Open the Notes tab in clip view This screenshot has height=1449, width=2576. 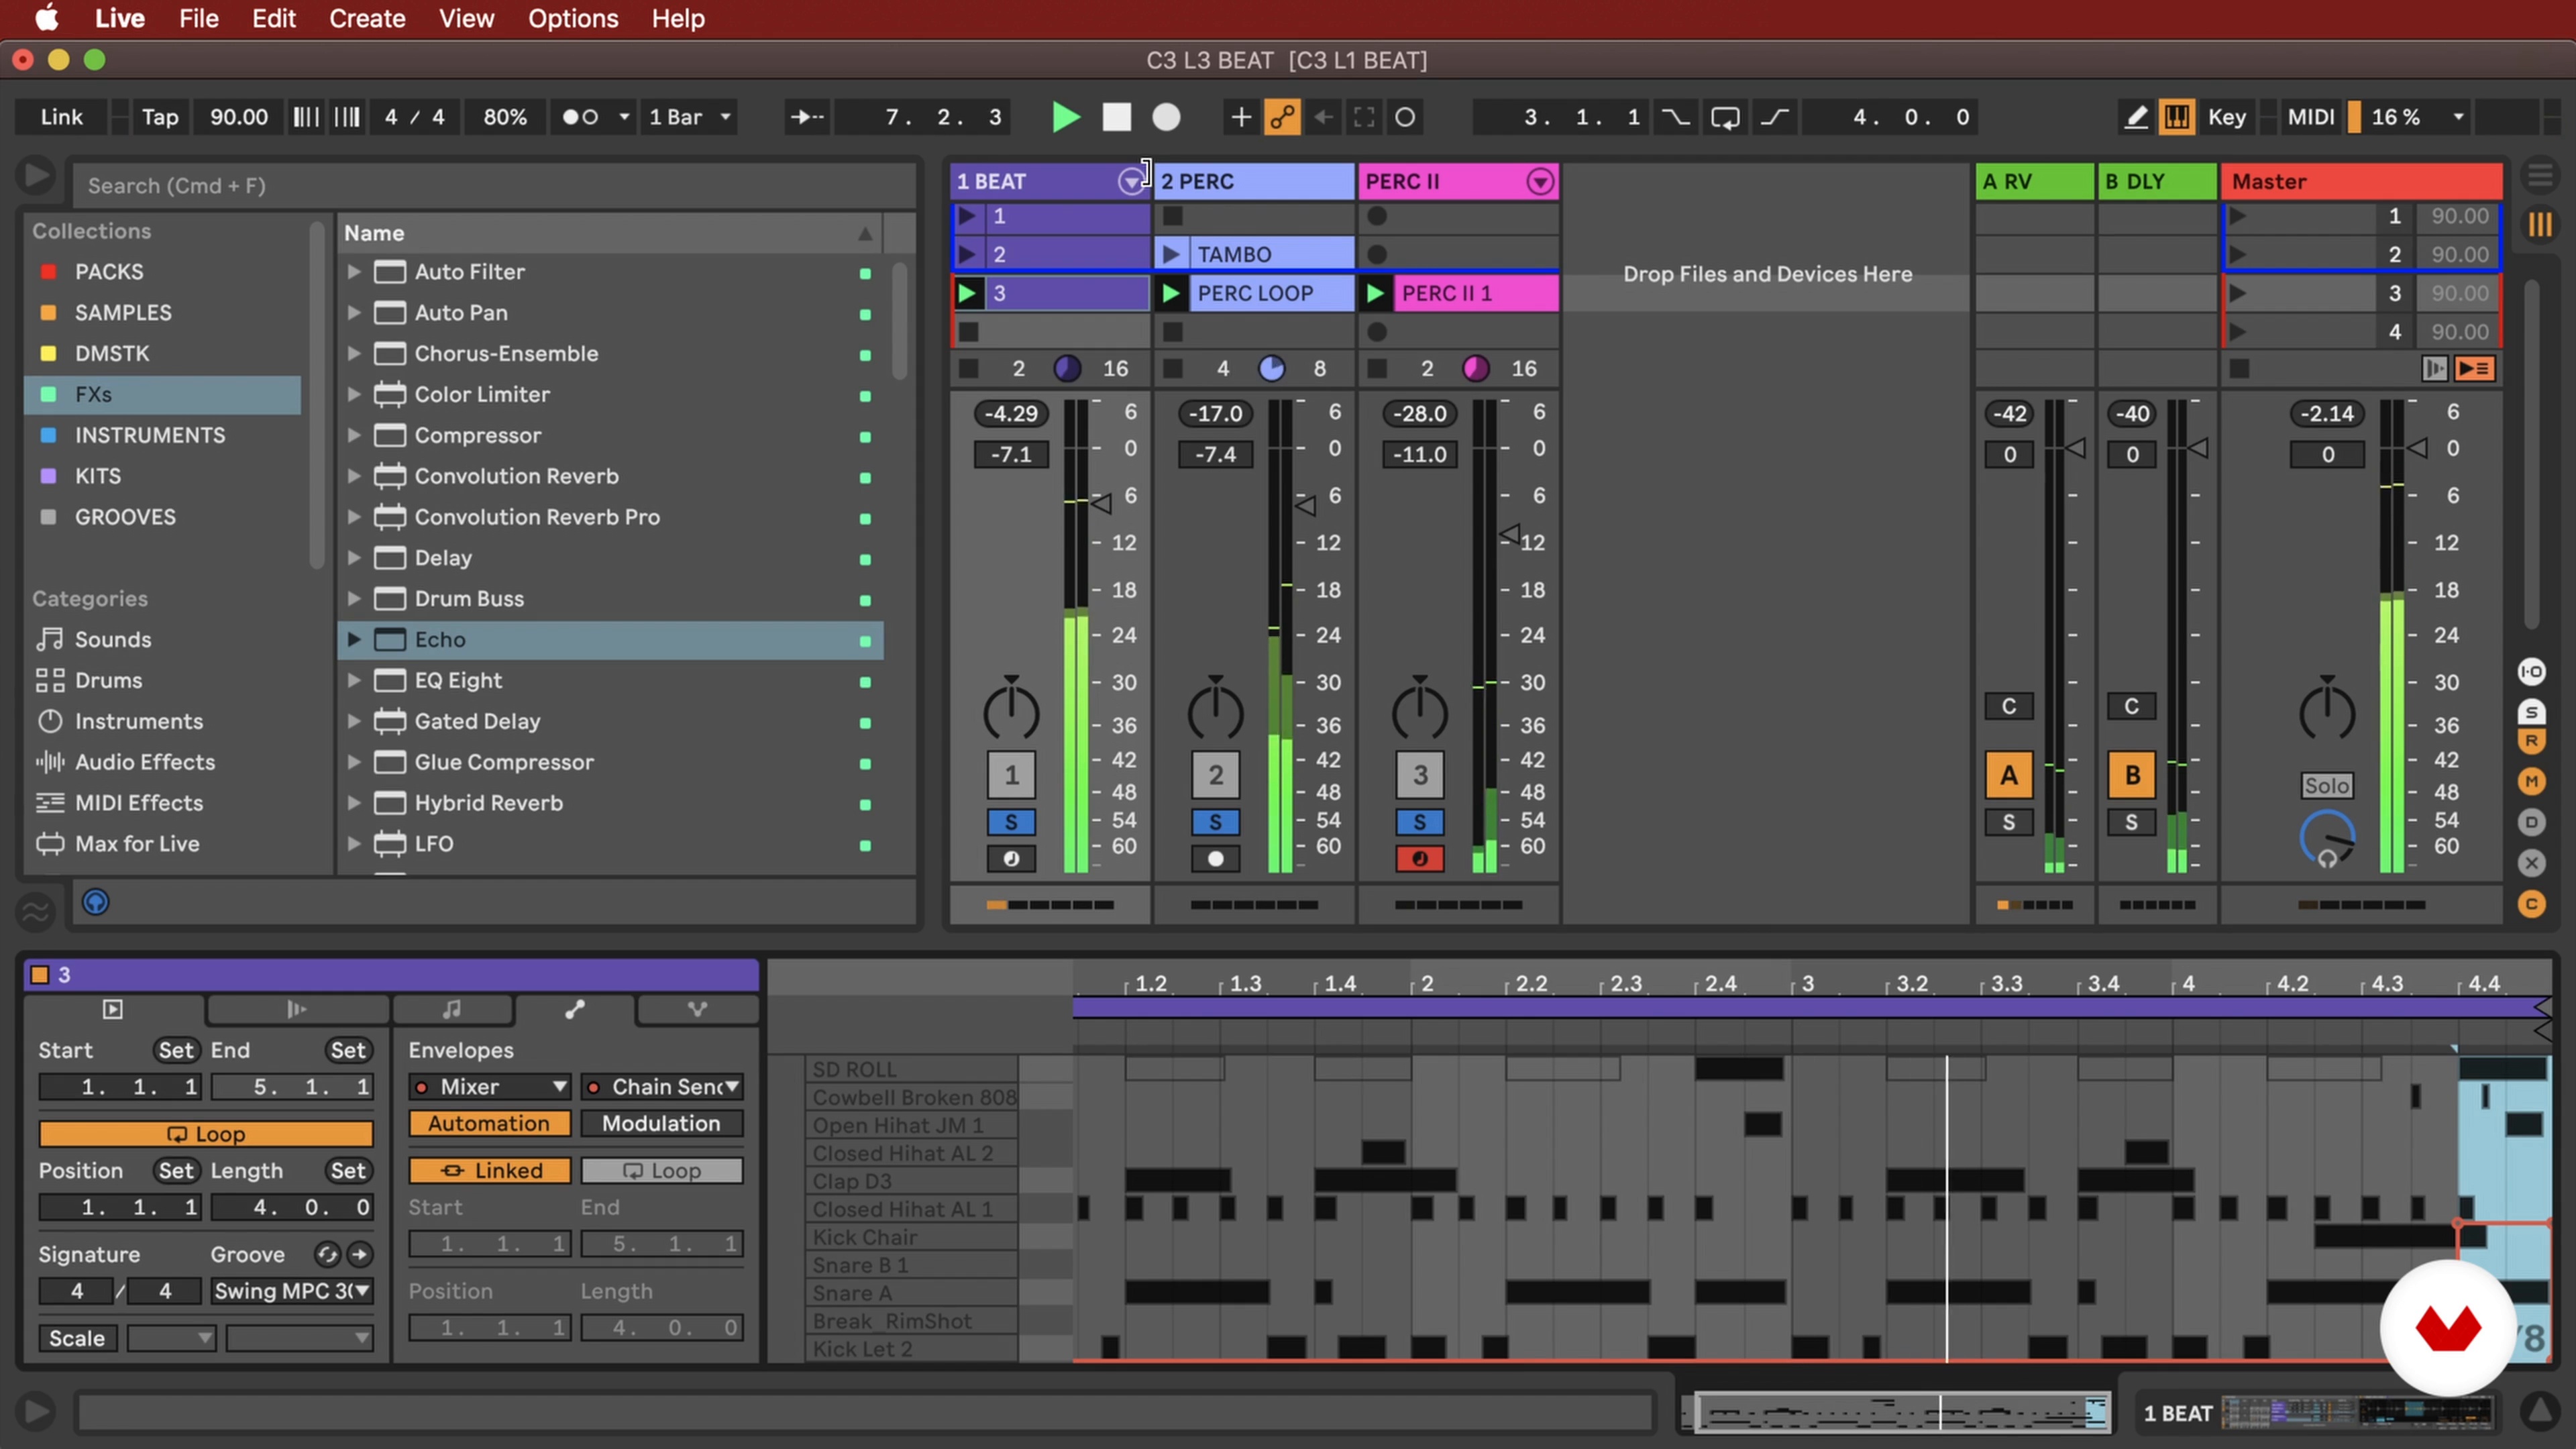tap(452, 1009)
